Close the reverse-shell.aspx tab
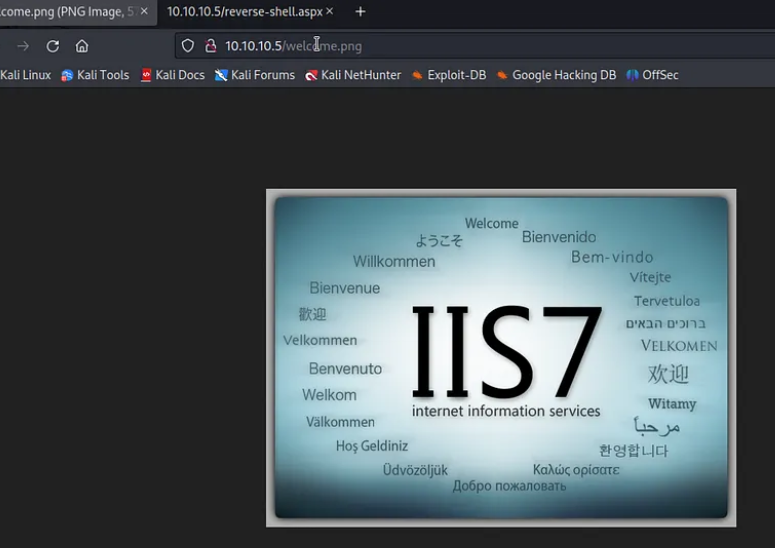Screen dimensions: 775x548 click(330, 11)
